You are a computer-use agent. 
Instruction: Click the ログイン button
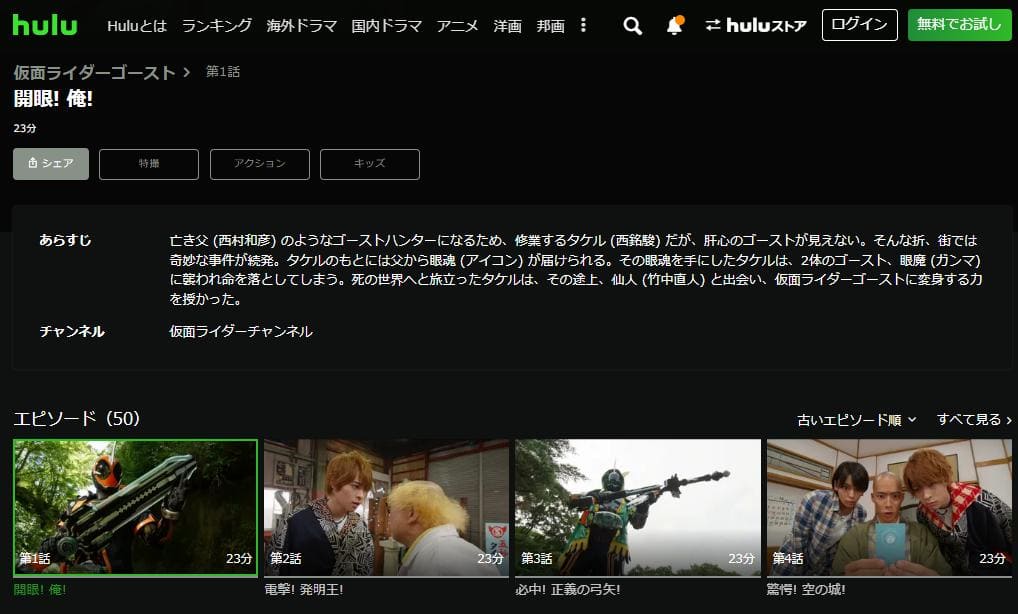[x=860, y=25]
